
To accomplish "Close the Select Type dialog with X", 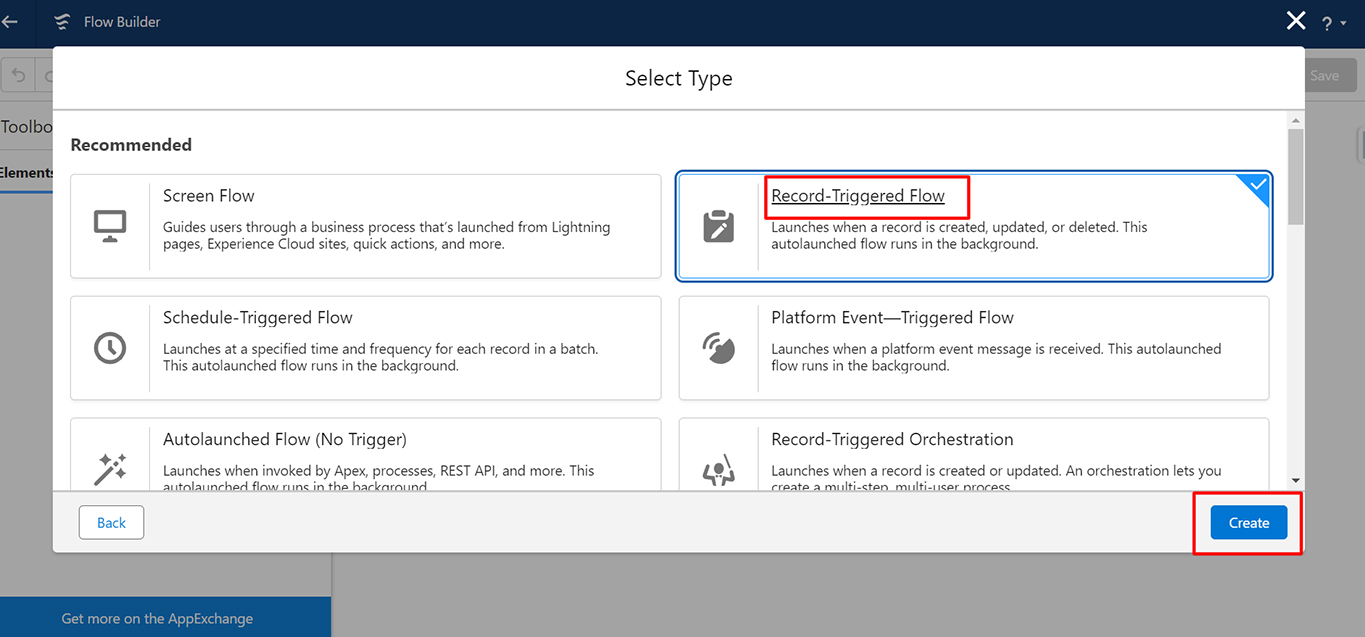I will tap(1296, 20).
